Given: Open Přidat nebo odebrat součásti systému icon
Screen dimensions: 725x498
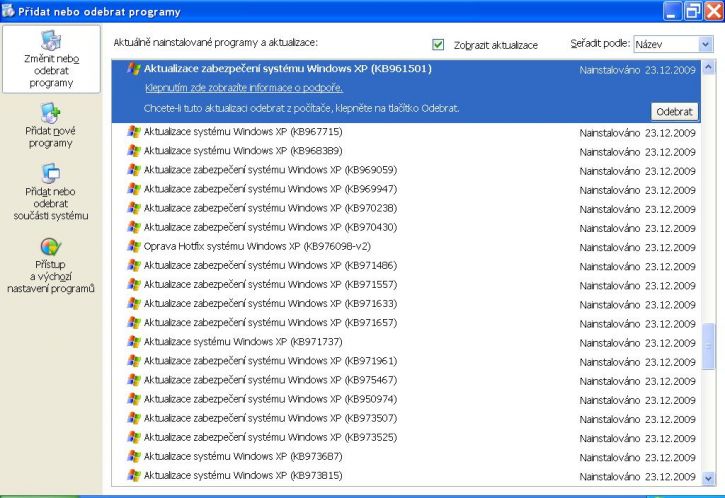Looking at the screenshot, I should coord(50,174).
